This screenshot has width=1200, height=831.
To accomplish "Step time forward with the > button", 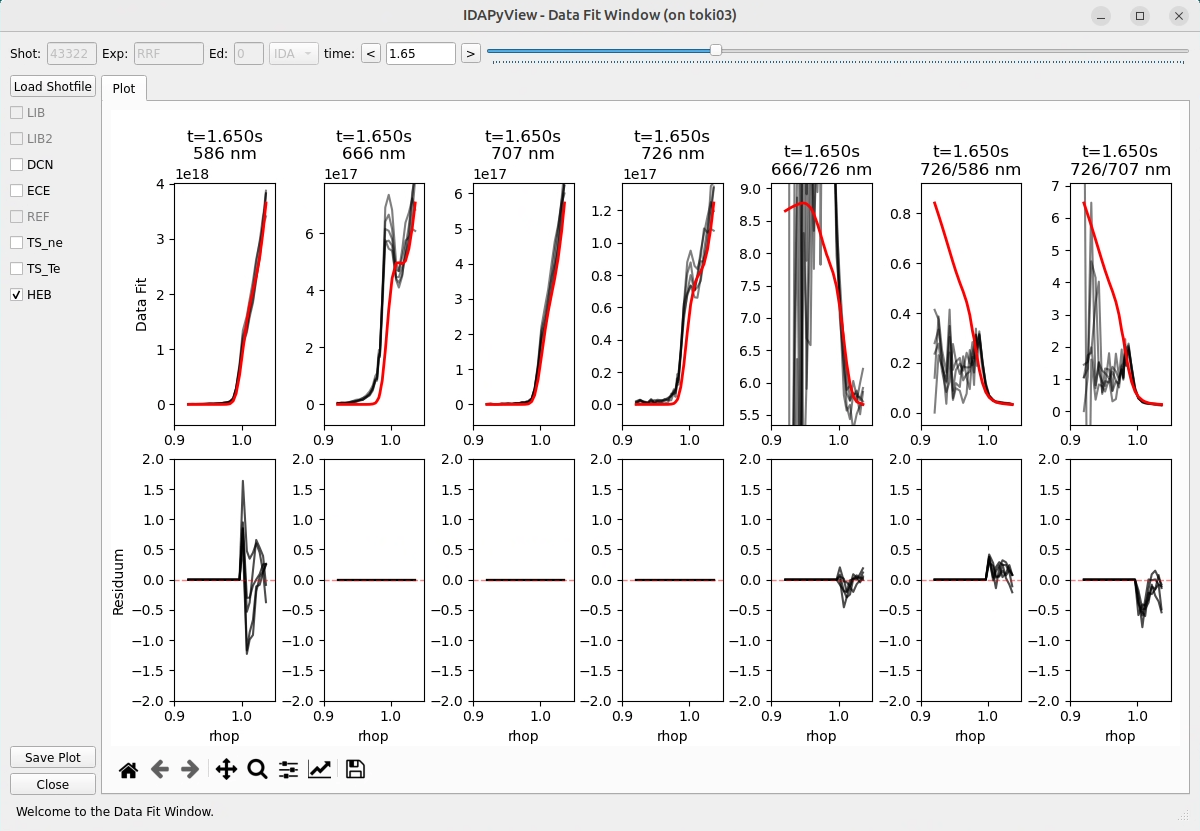I will 470,53.
